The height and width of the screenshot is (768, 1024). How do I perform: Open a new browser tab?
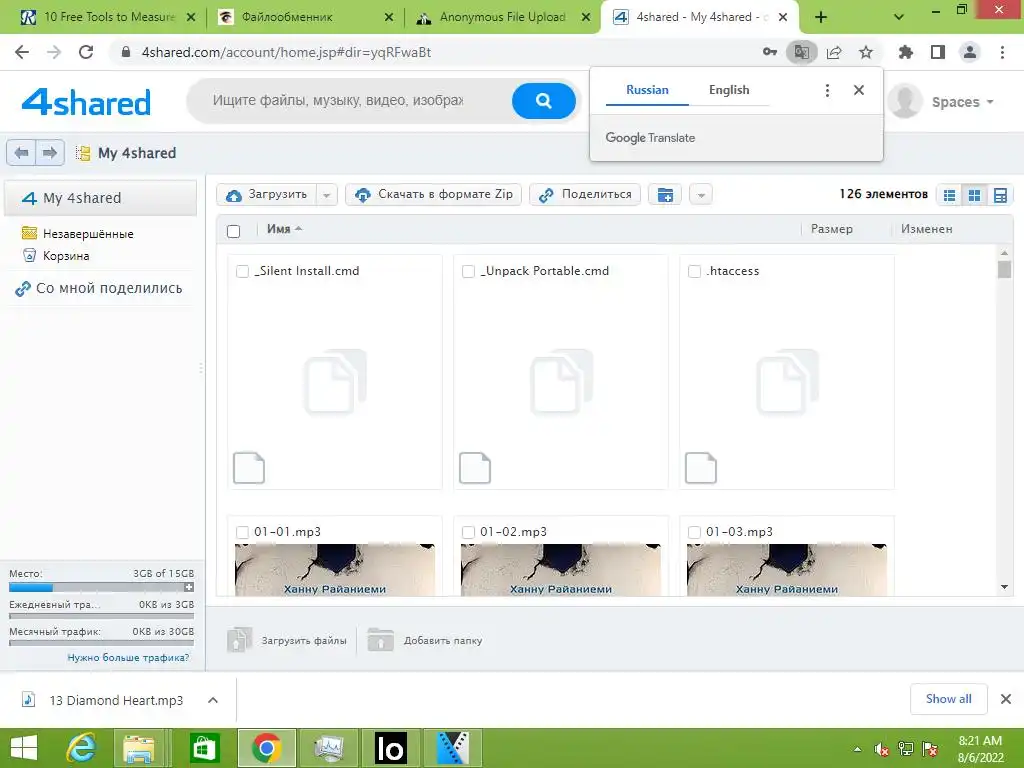(x=821, y=17)
